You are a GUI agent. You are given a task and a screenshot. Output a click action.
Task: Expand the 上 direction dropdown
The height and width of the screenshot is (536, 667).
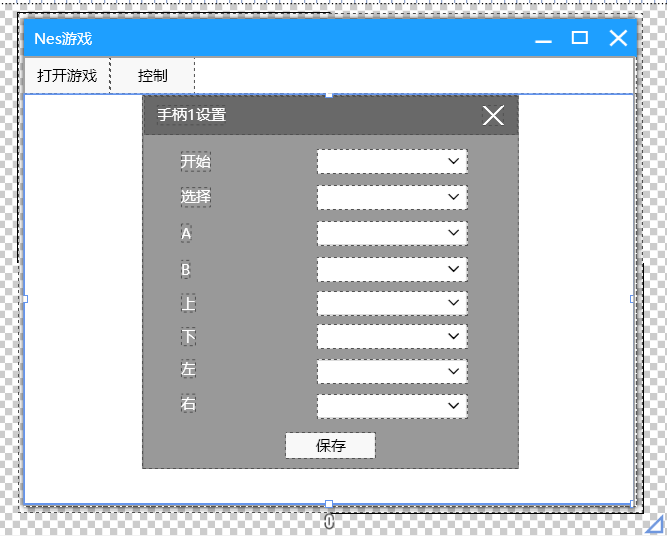392,303
